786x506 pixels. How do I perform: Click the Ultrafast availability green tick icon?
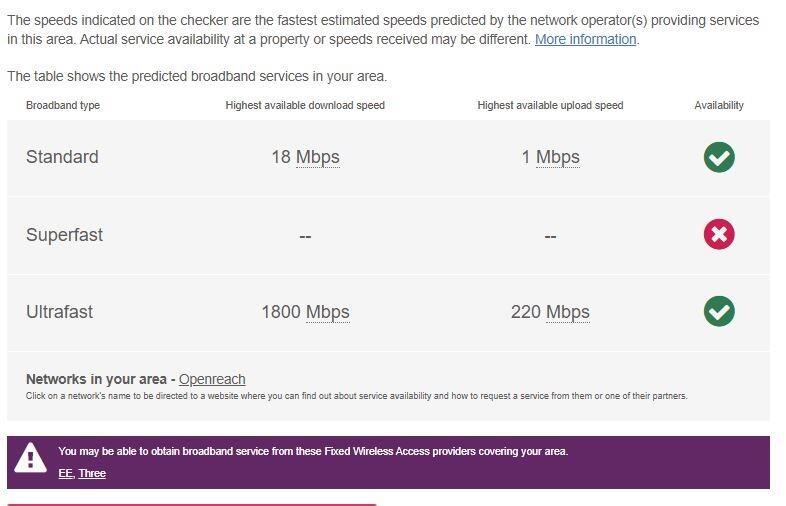point(718,311)
